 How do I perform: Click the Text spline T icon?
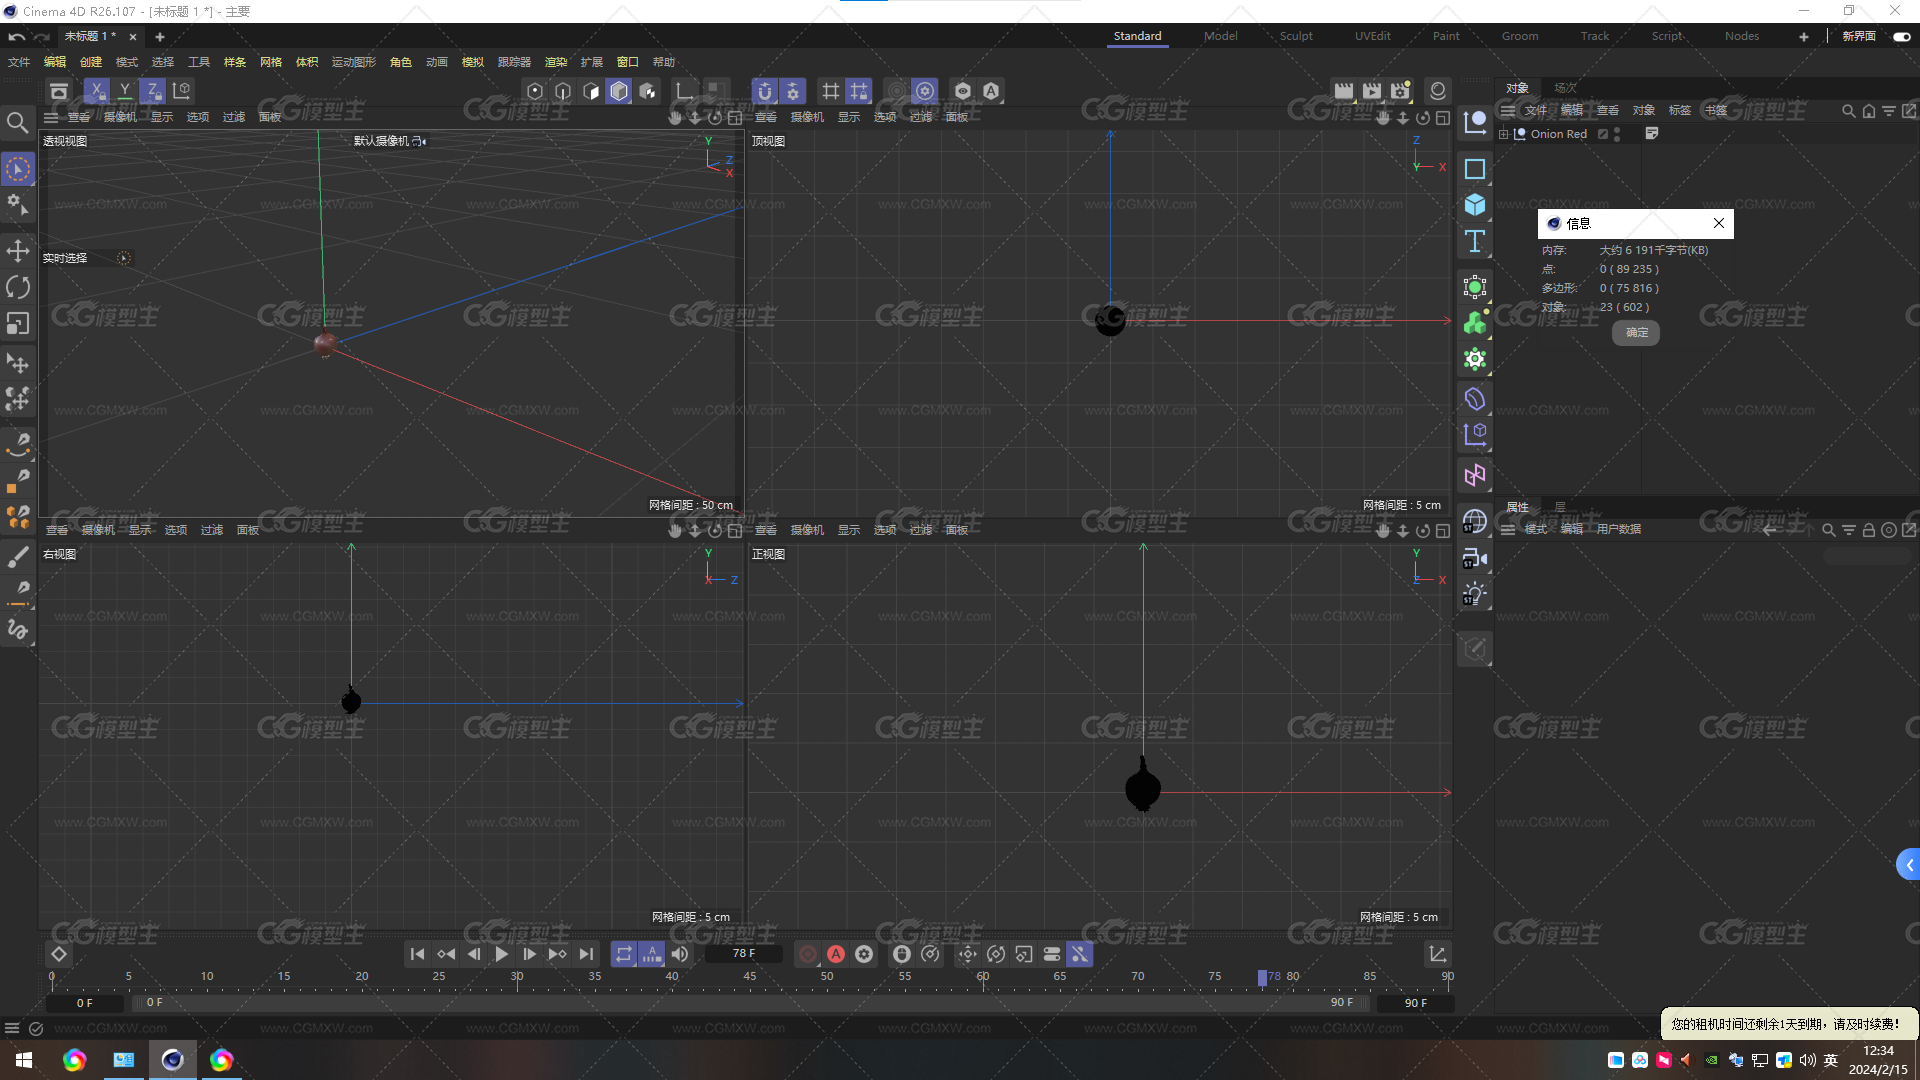pyautogui.click(x=1475, y=241)
